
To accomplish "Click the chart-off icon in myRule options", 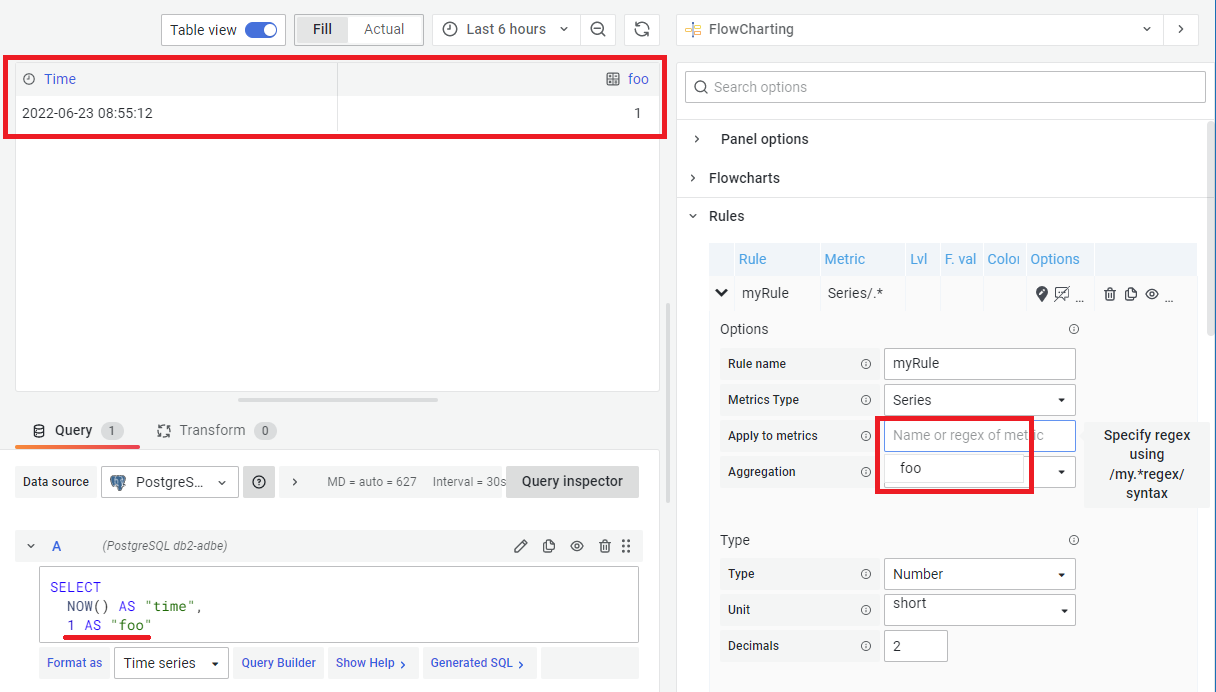I will point(1062,294).
